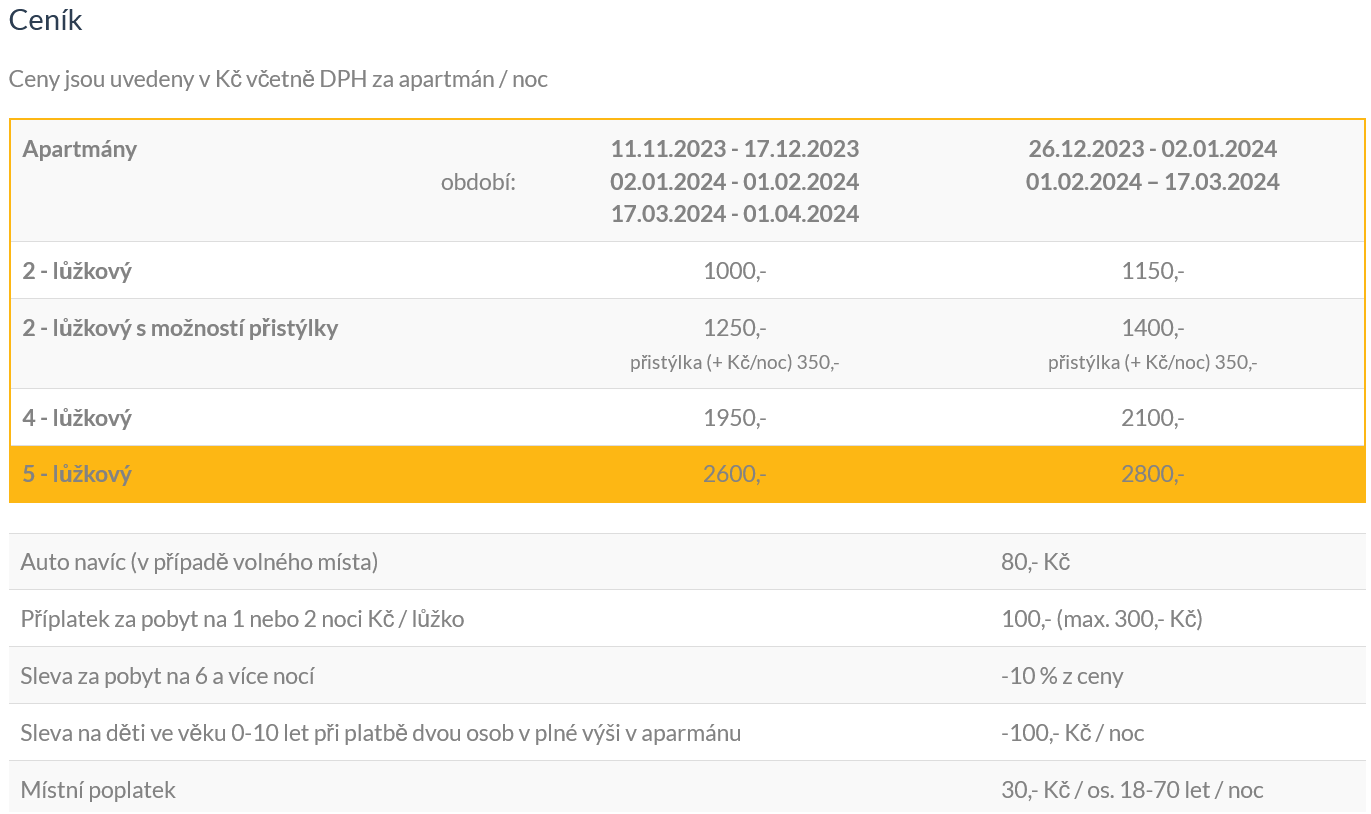Click the Apartmány column header
The width and height of the screenshot is (1371, 814).
coord(80,149)
